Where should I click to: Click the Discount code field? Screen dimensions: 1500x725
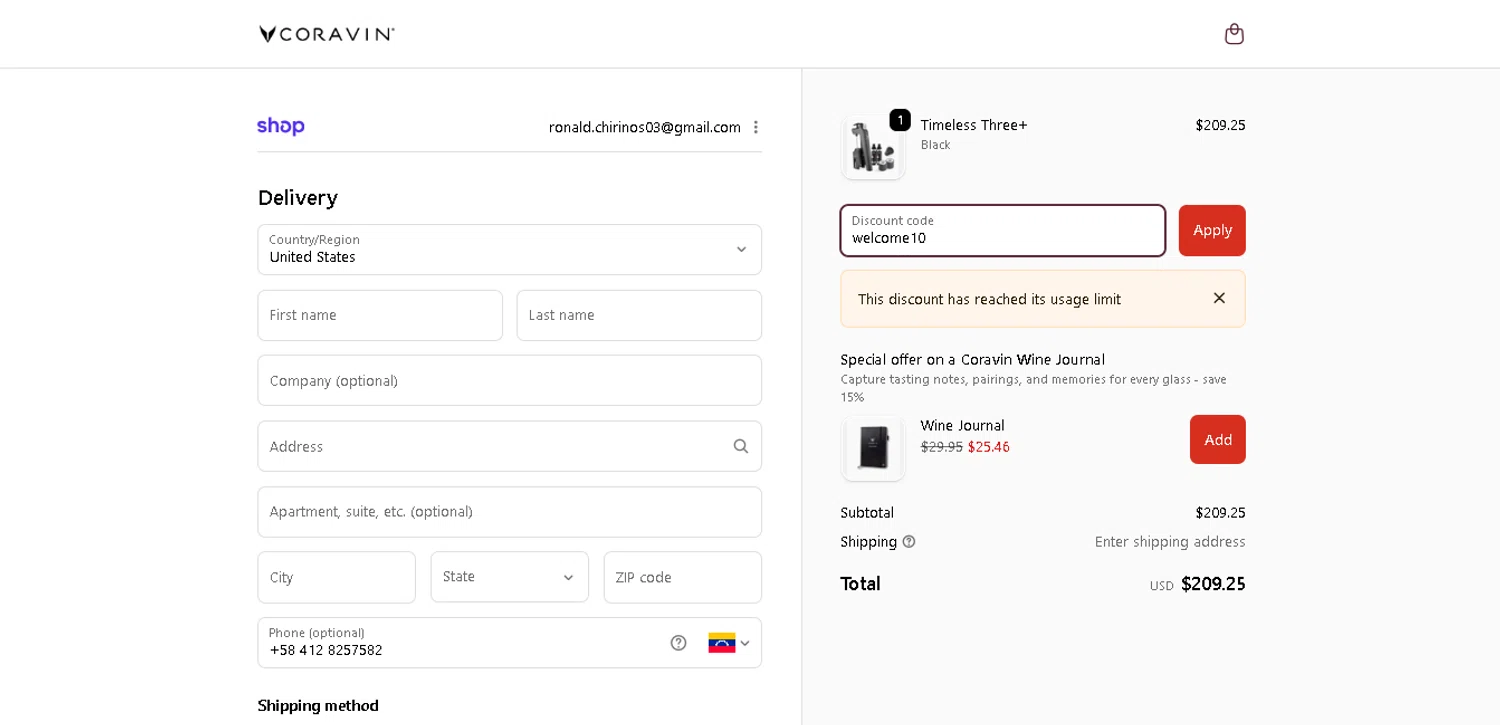(1003, 231)
